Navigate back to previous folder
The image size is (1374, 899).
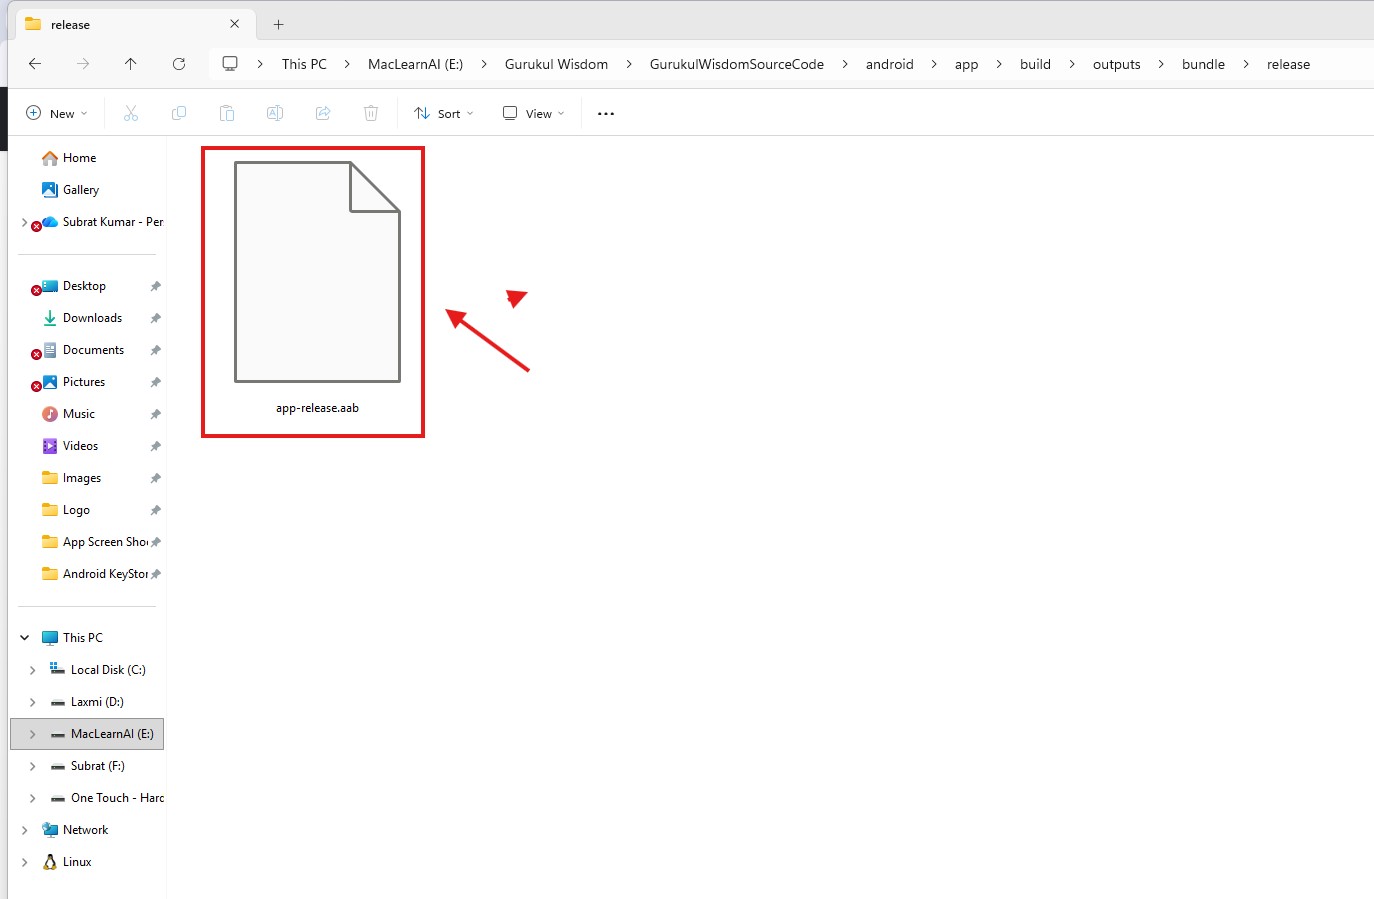35,64
